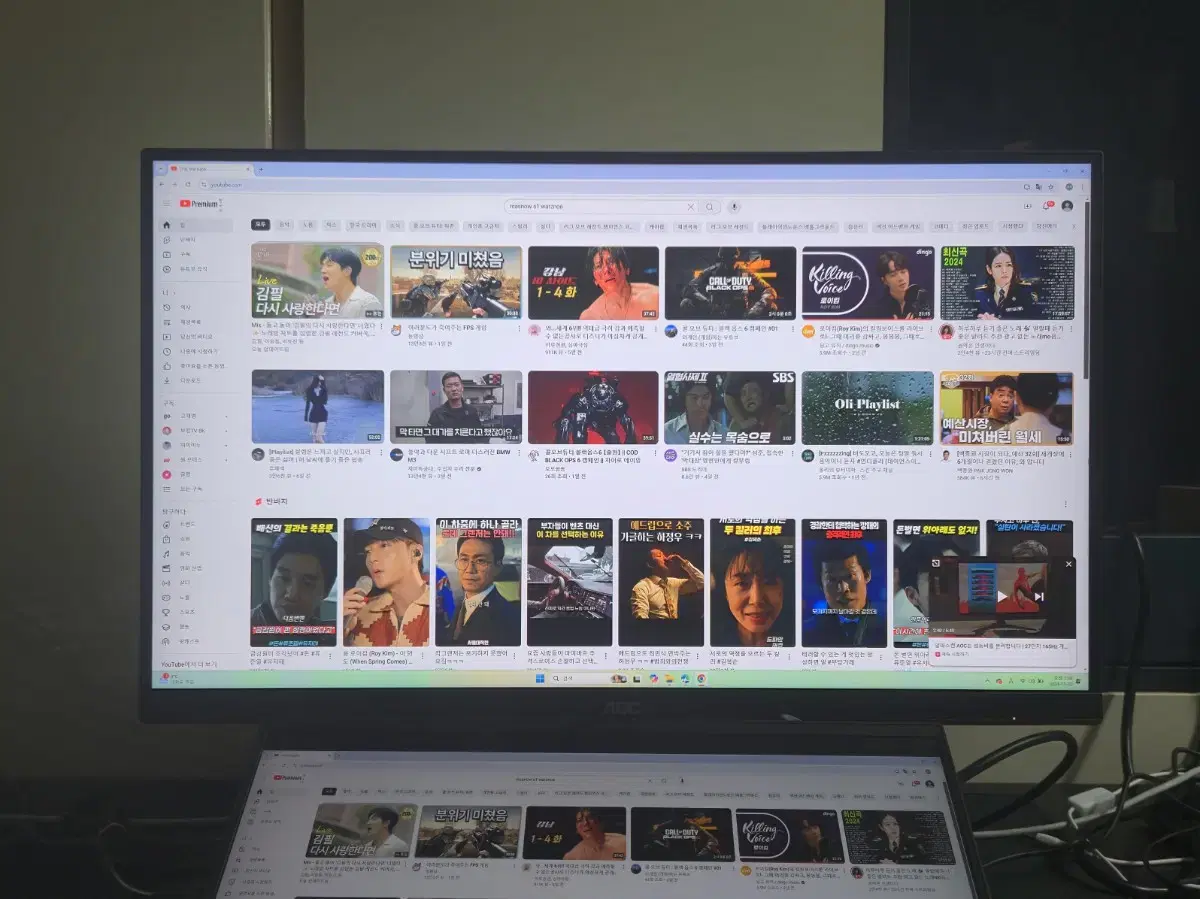Open the notifications bell
This screenshot has height=899, width=1200.
click(1047, 205)
